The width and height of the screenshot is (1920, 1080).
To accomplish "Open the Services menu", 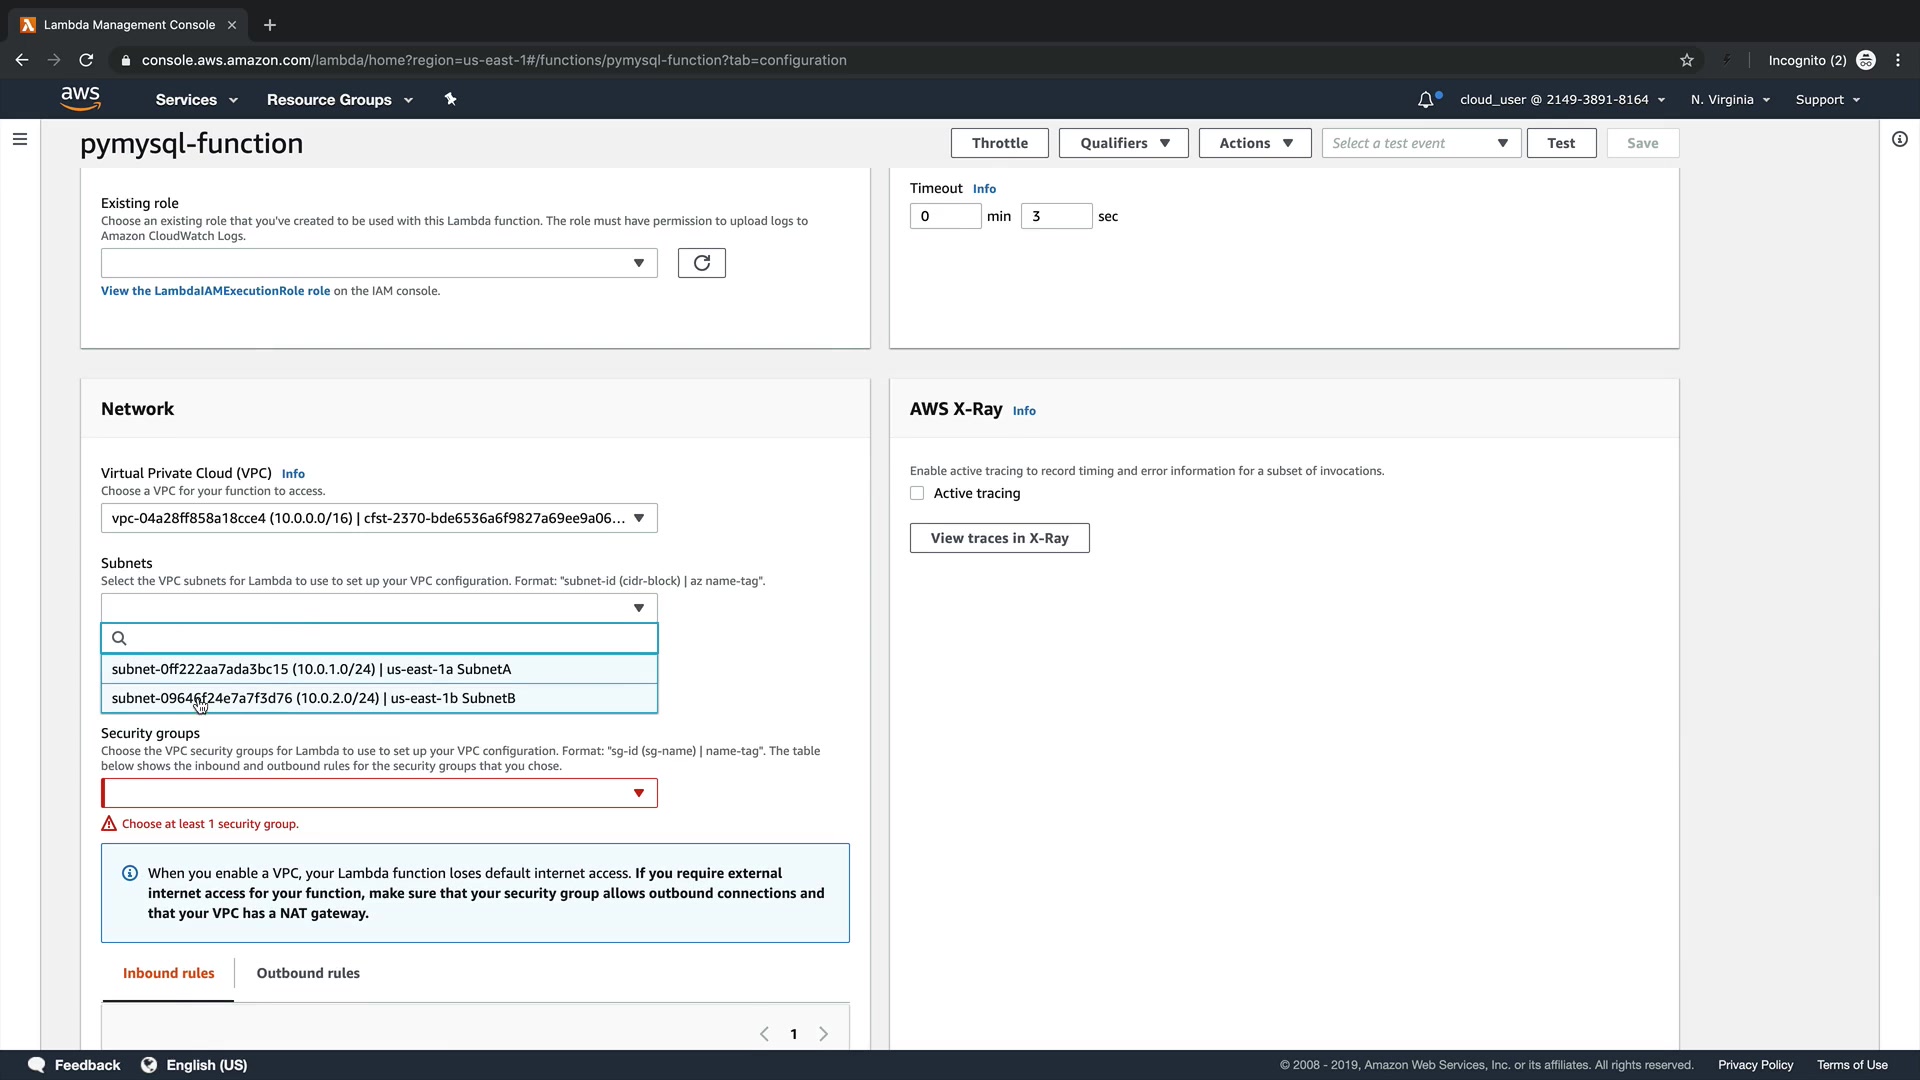I will coord(196,99).
